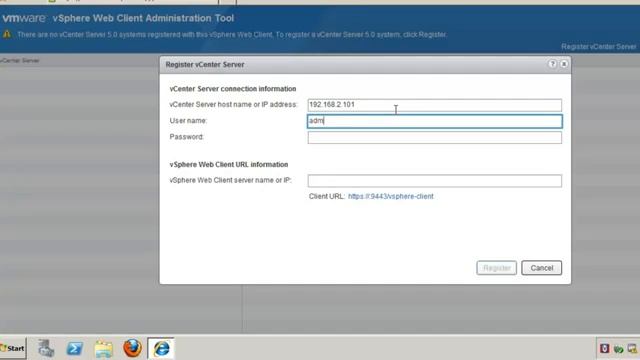Cancel the registration dialog
Viewport: 640px width, 360px height.
[542, 268]
